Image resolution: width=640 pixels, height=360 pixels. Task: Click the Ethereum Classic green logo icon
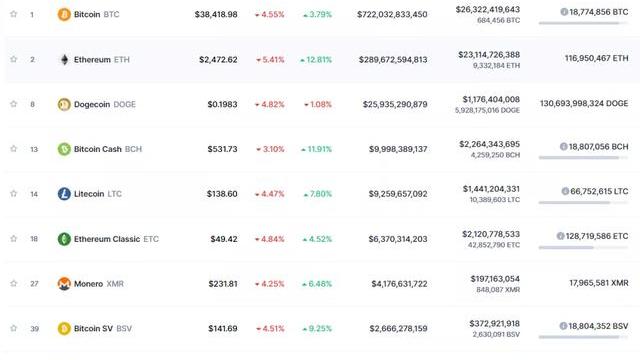point(64,239)
